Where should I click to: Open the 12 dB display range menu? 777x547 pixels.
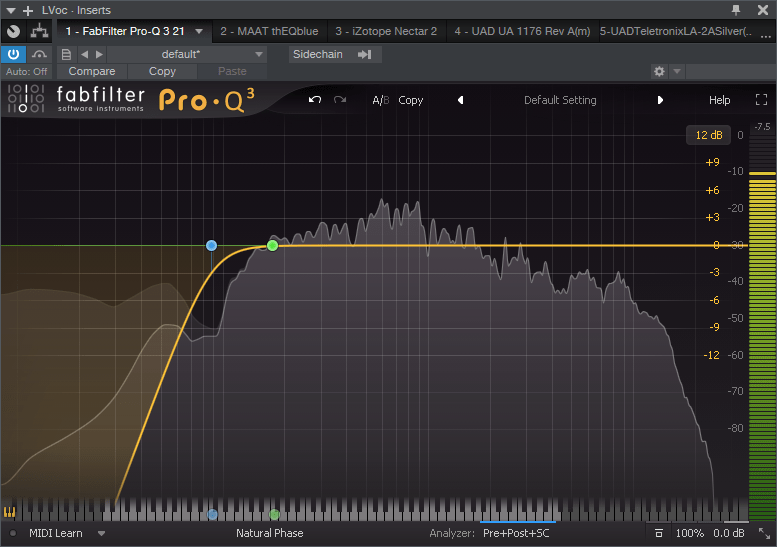708,135
